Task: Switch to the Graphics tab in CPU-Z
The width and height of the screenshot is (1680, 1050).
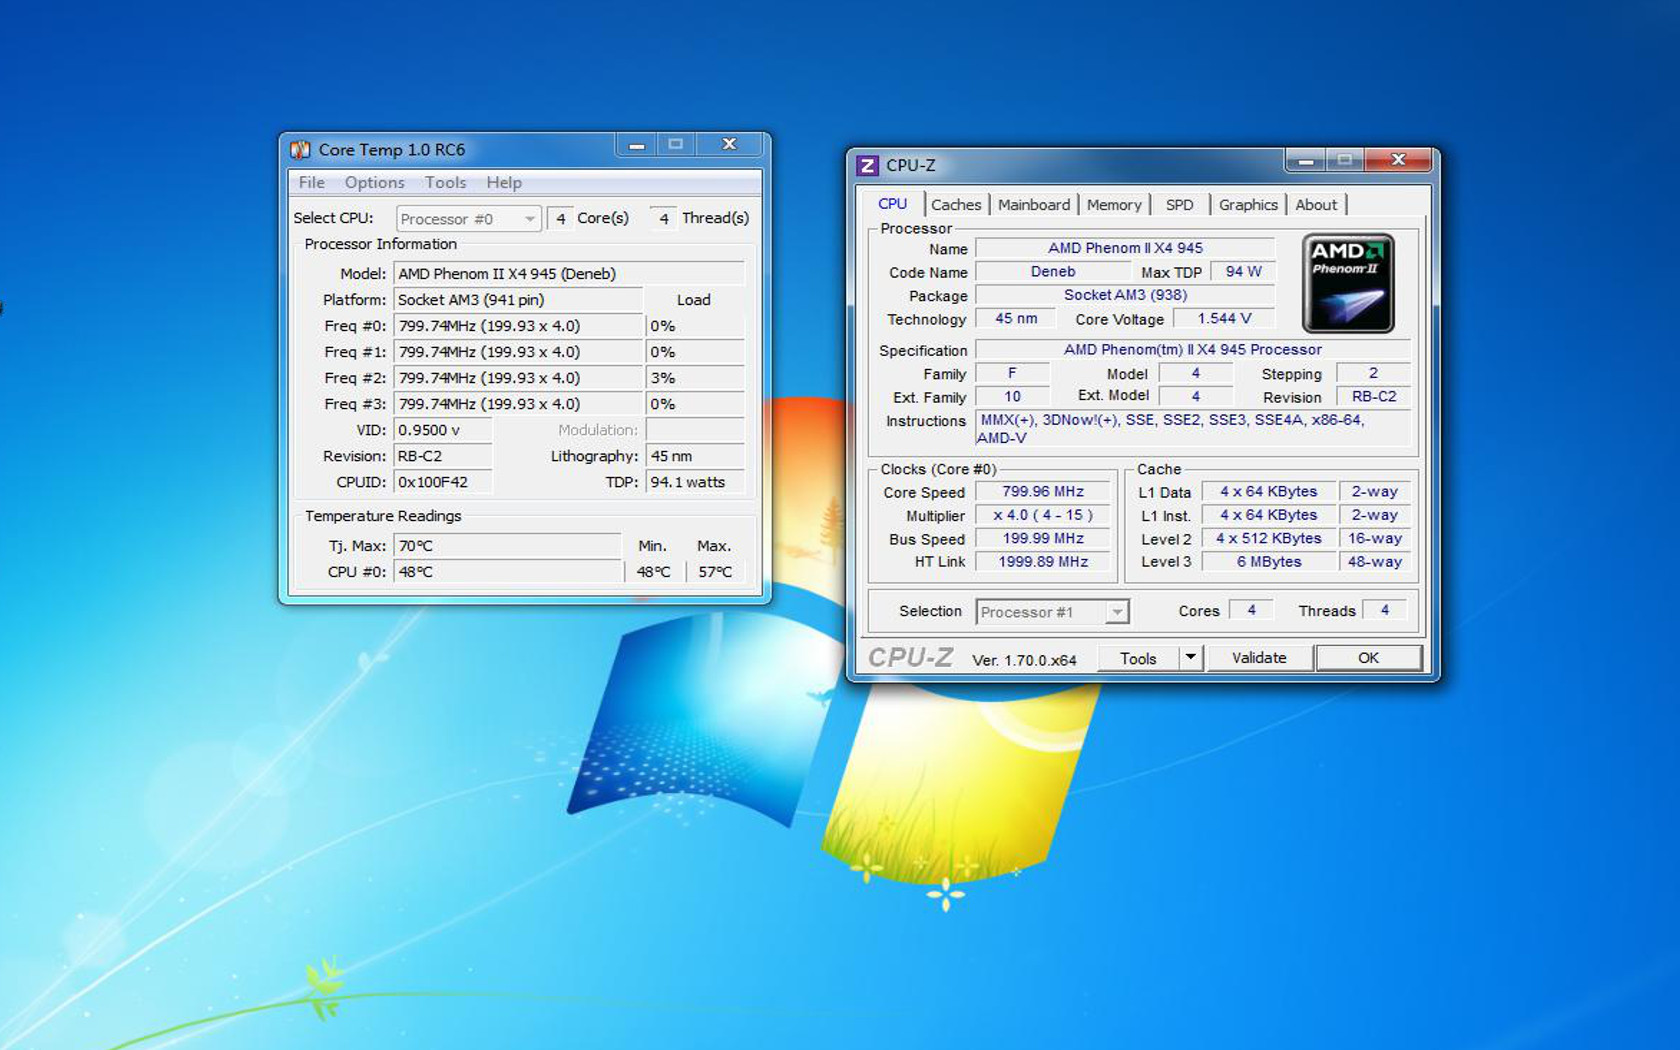Action: 1248,205
